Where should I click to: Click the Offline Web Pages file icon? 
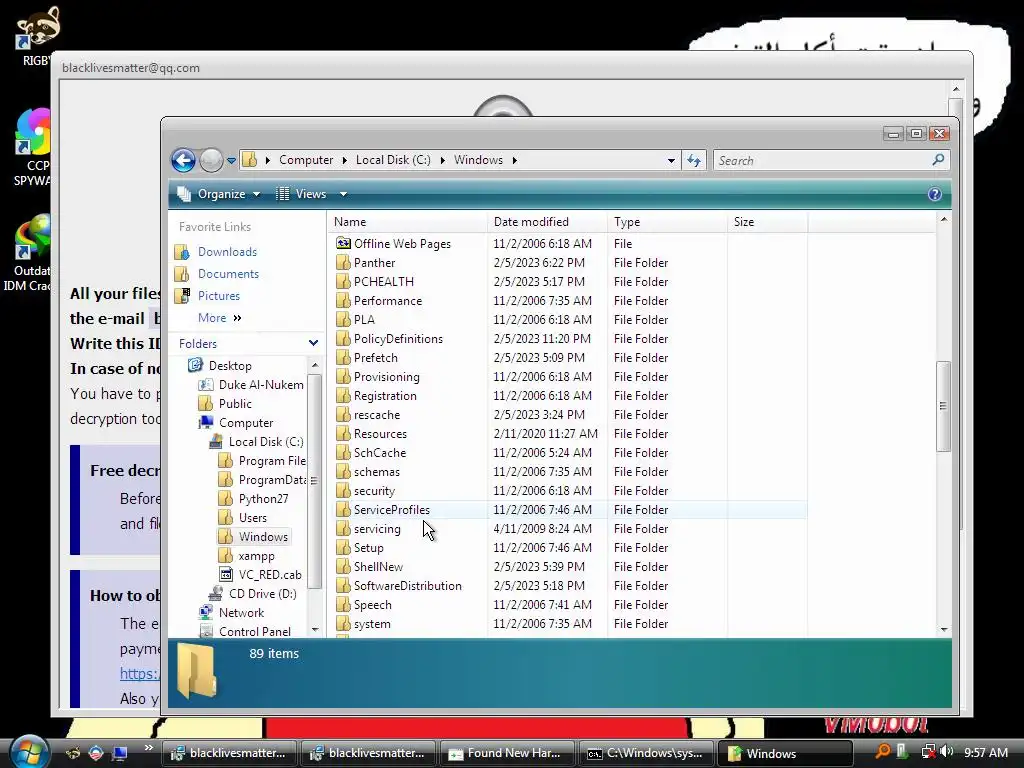click(x=343, y=244)
